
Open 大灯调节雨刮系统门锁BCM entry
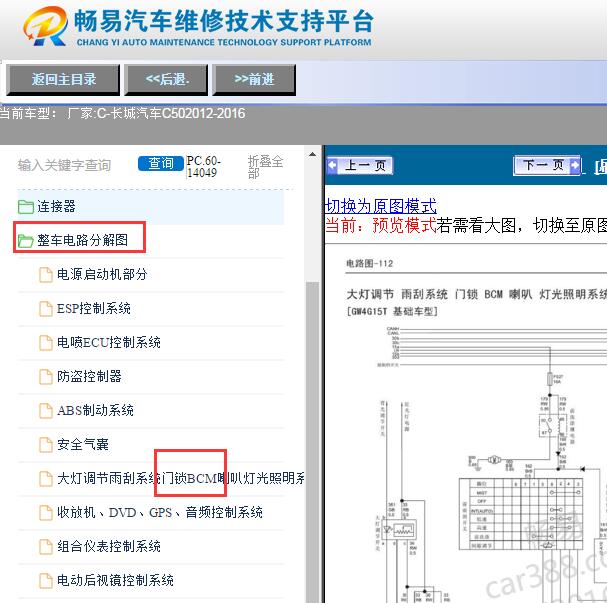click(x=181, y=478)
